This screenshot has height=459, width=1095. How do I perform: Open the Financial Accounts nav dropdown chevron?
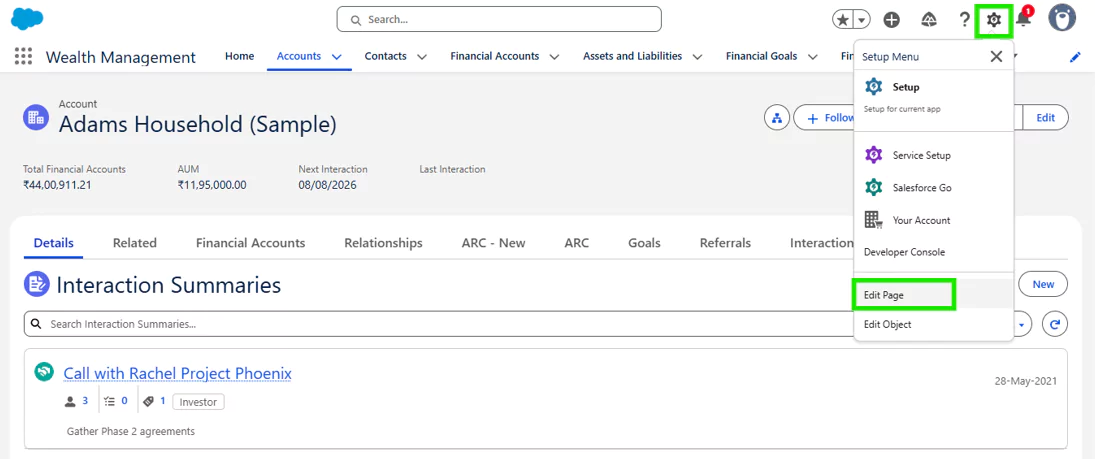pos(555,57)
